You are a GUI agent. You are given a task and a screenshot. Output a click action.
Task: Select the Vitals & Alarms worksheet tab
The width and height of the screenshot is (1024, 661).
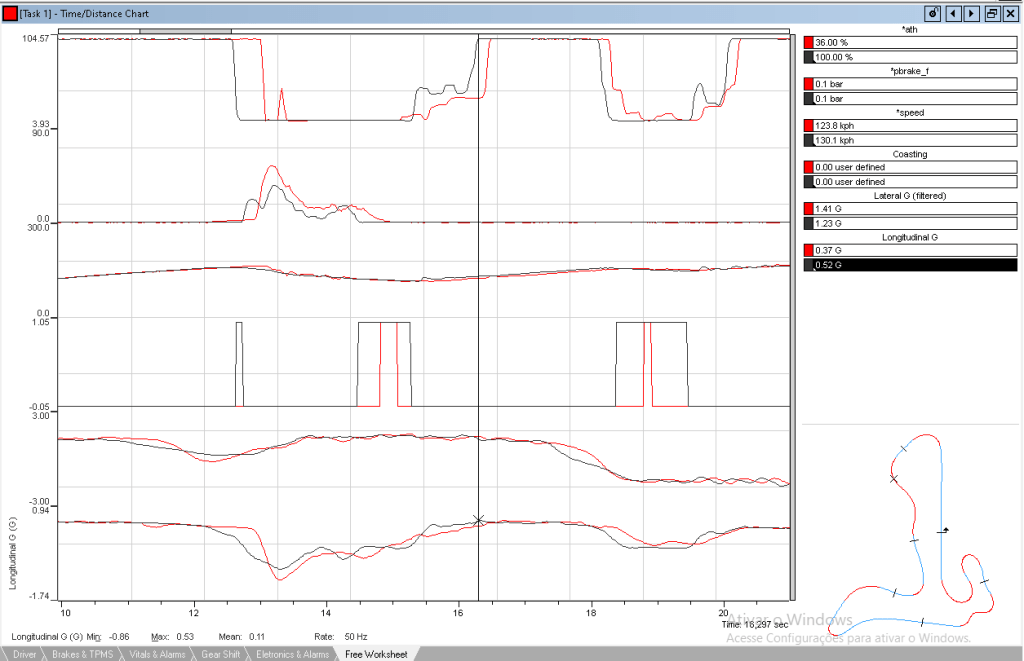point(158,654)
